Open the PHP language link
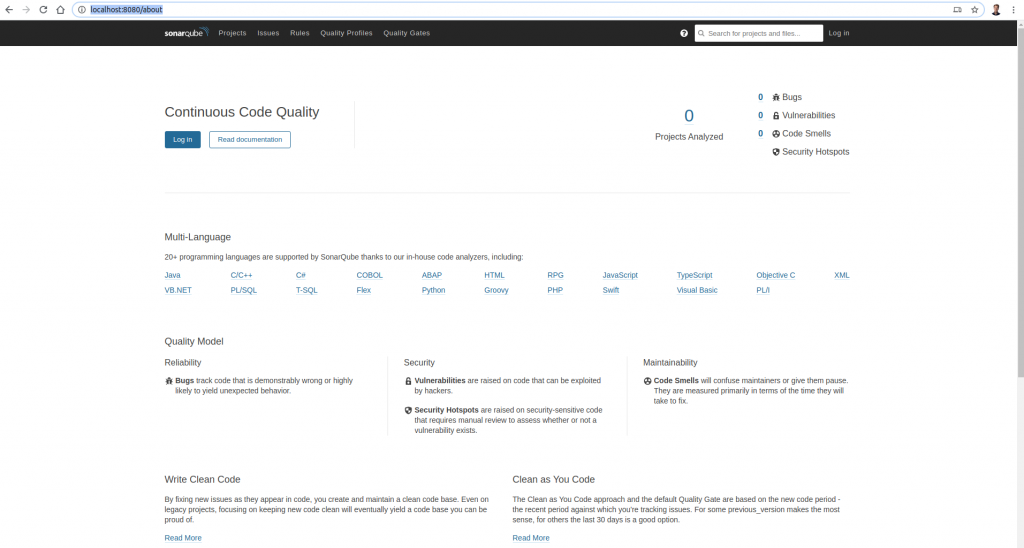 555,291
